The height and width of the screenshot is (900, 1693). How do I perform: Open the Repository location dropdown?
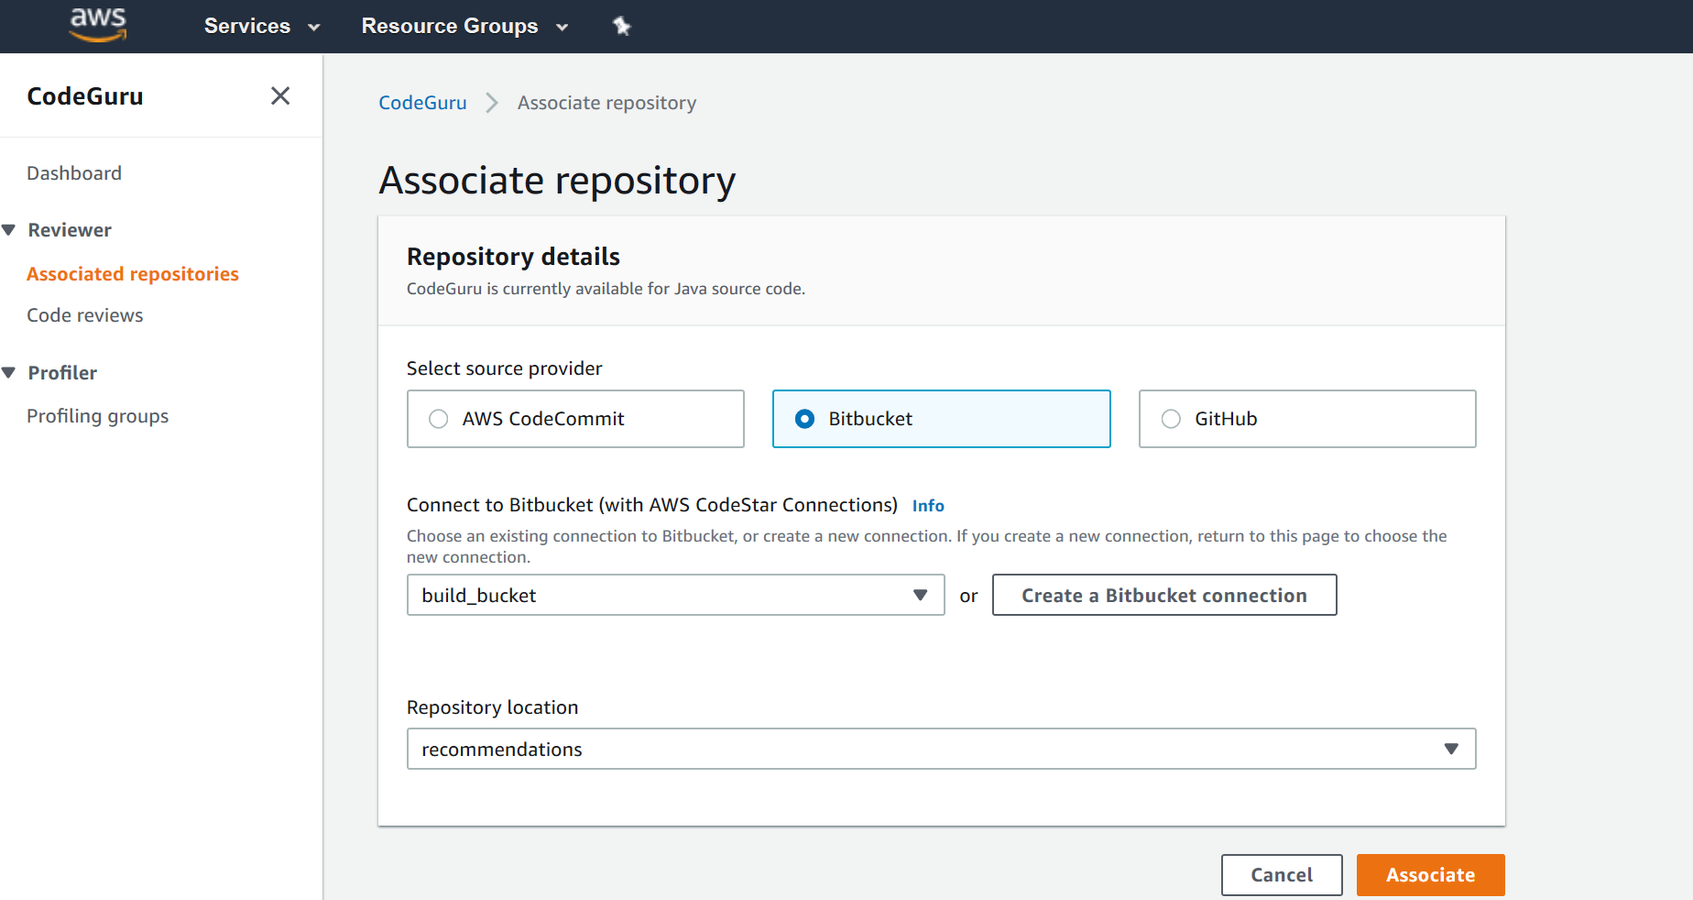941,749
